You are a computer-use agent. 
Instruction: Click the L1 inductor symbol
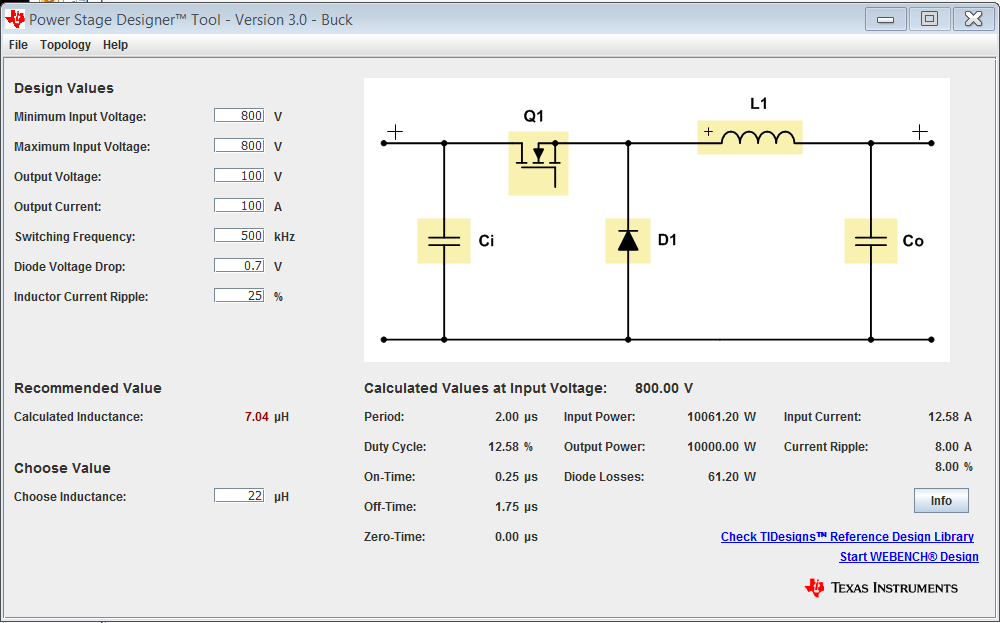[x=750, y=137]
